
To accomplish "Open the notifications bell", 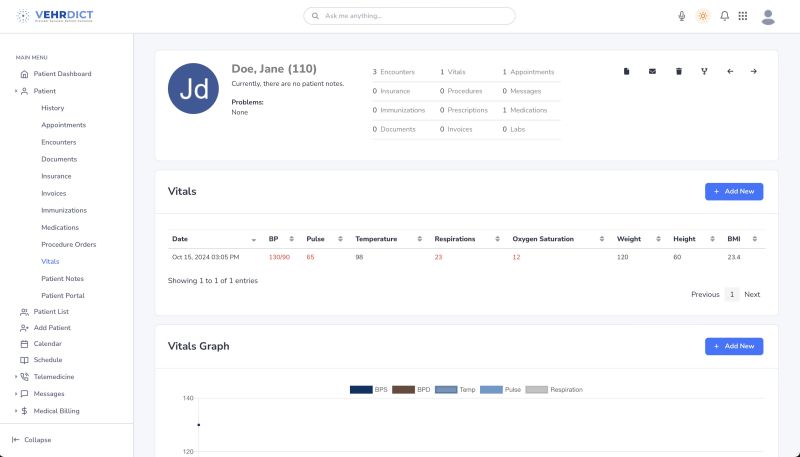I will 724,16.
